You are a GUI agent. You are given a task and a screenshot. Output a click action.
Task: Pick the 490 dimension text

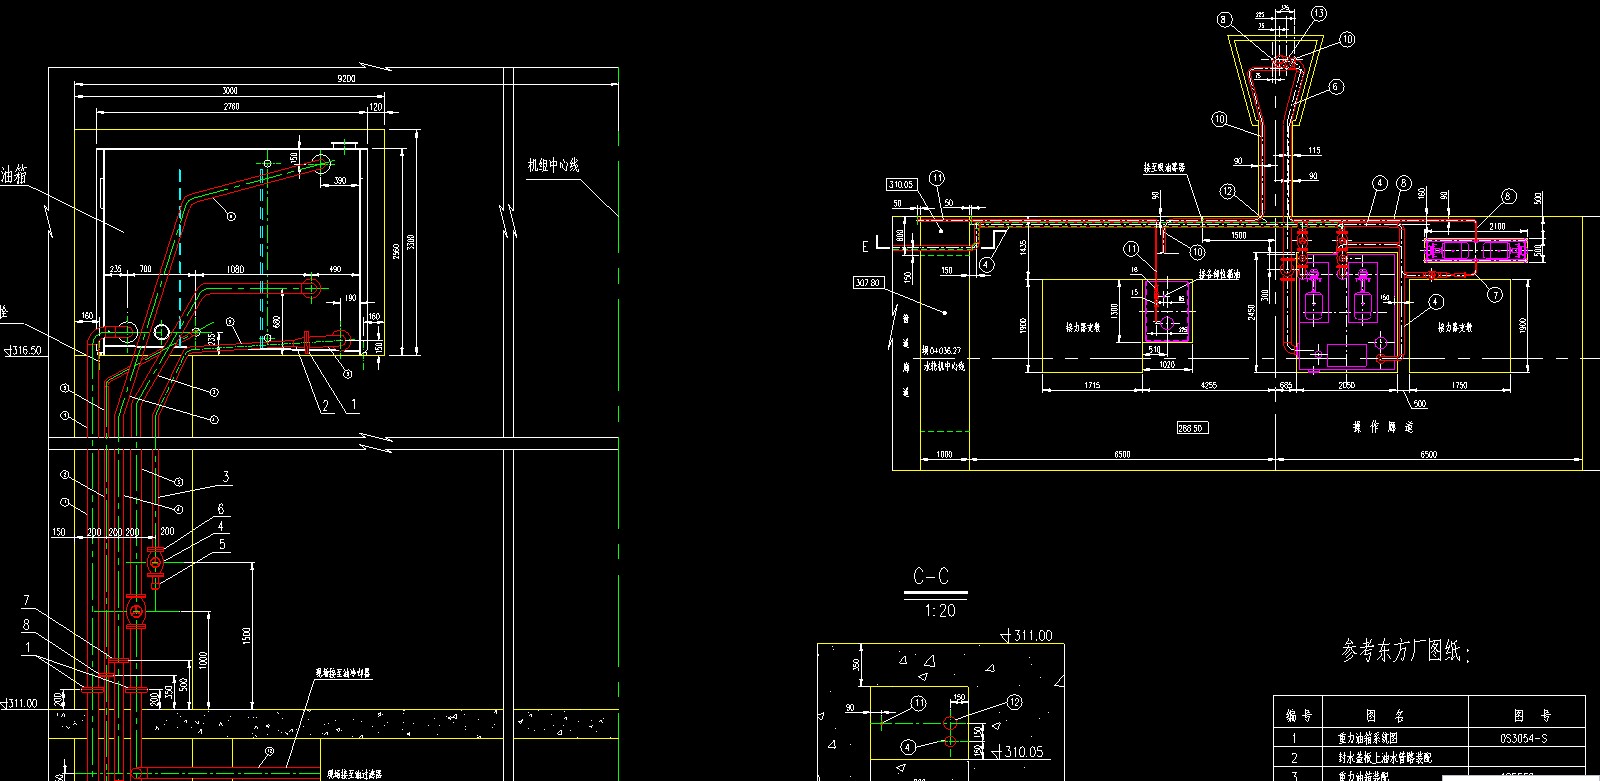pyautogui.click(x=334, y=270)
